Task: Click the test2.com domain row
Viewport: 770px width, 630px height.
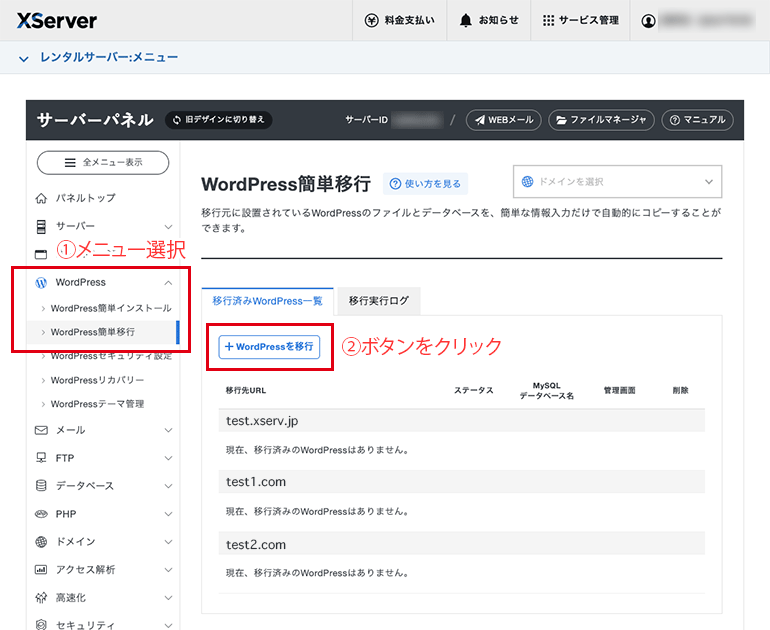Action: [462, 544]
